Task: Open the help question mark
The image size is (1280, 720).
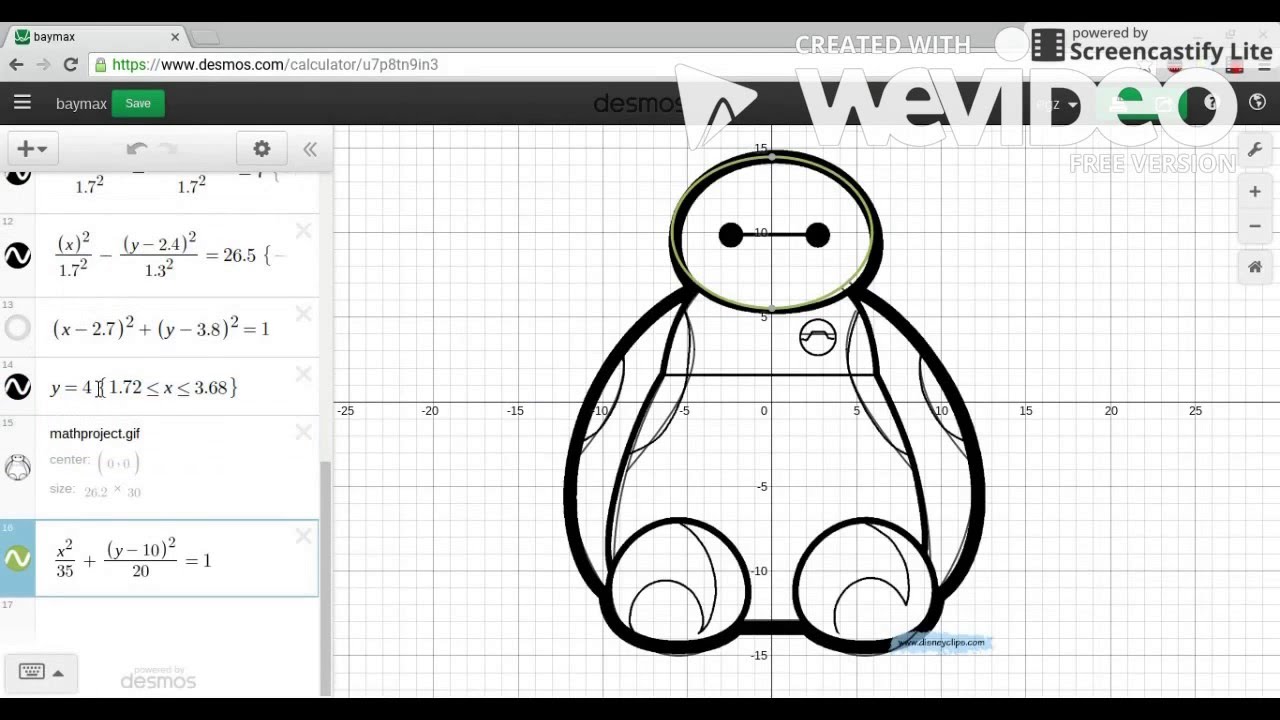Action: (x=1211, y=103)
